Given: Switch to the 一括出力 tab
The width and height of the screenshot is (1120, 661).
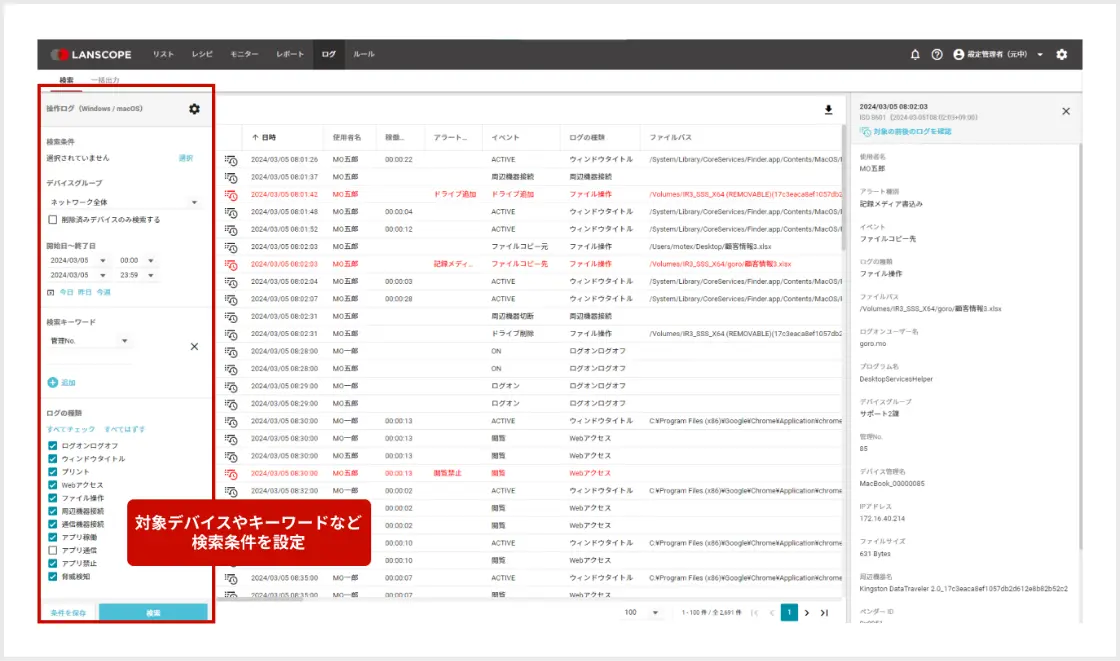Looking at the screenshot, I should pos(105,80).
